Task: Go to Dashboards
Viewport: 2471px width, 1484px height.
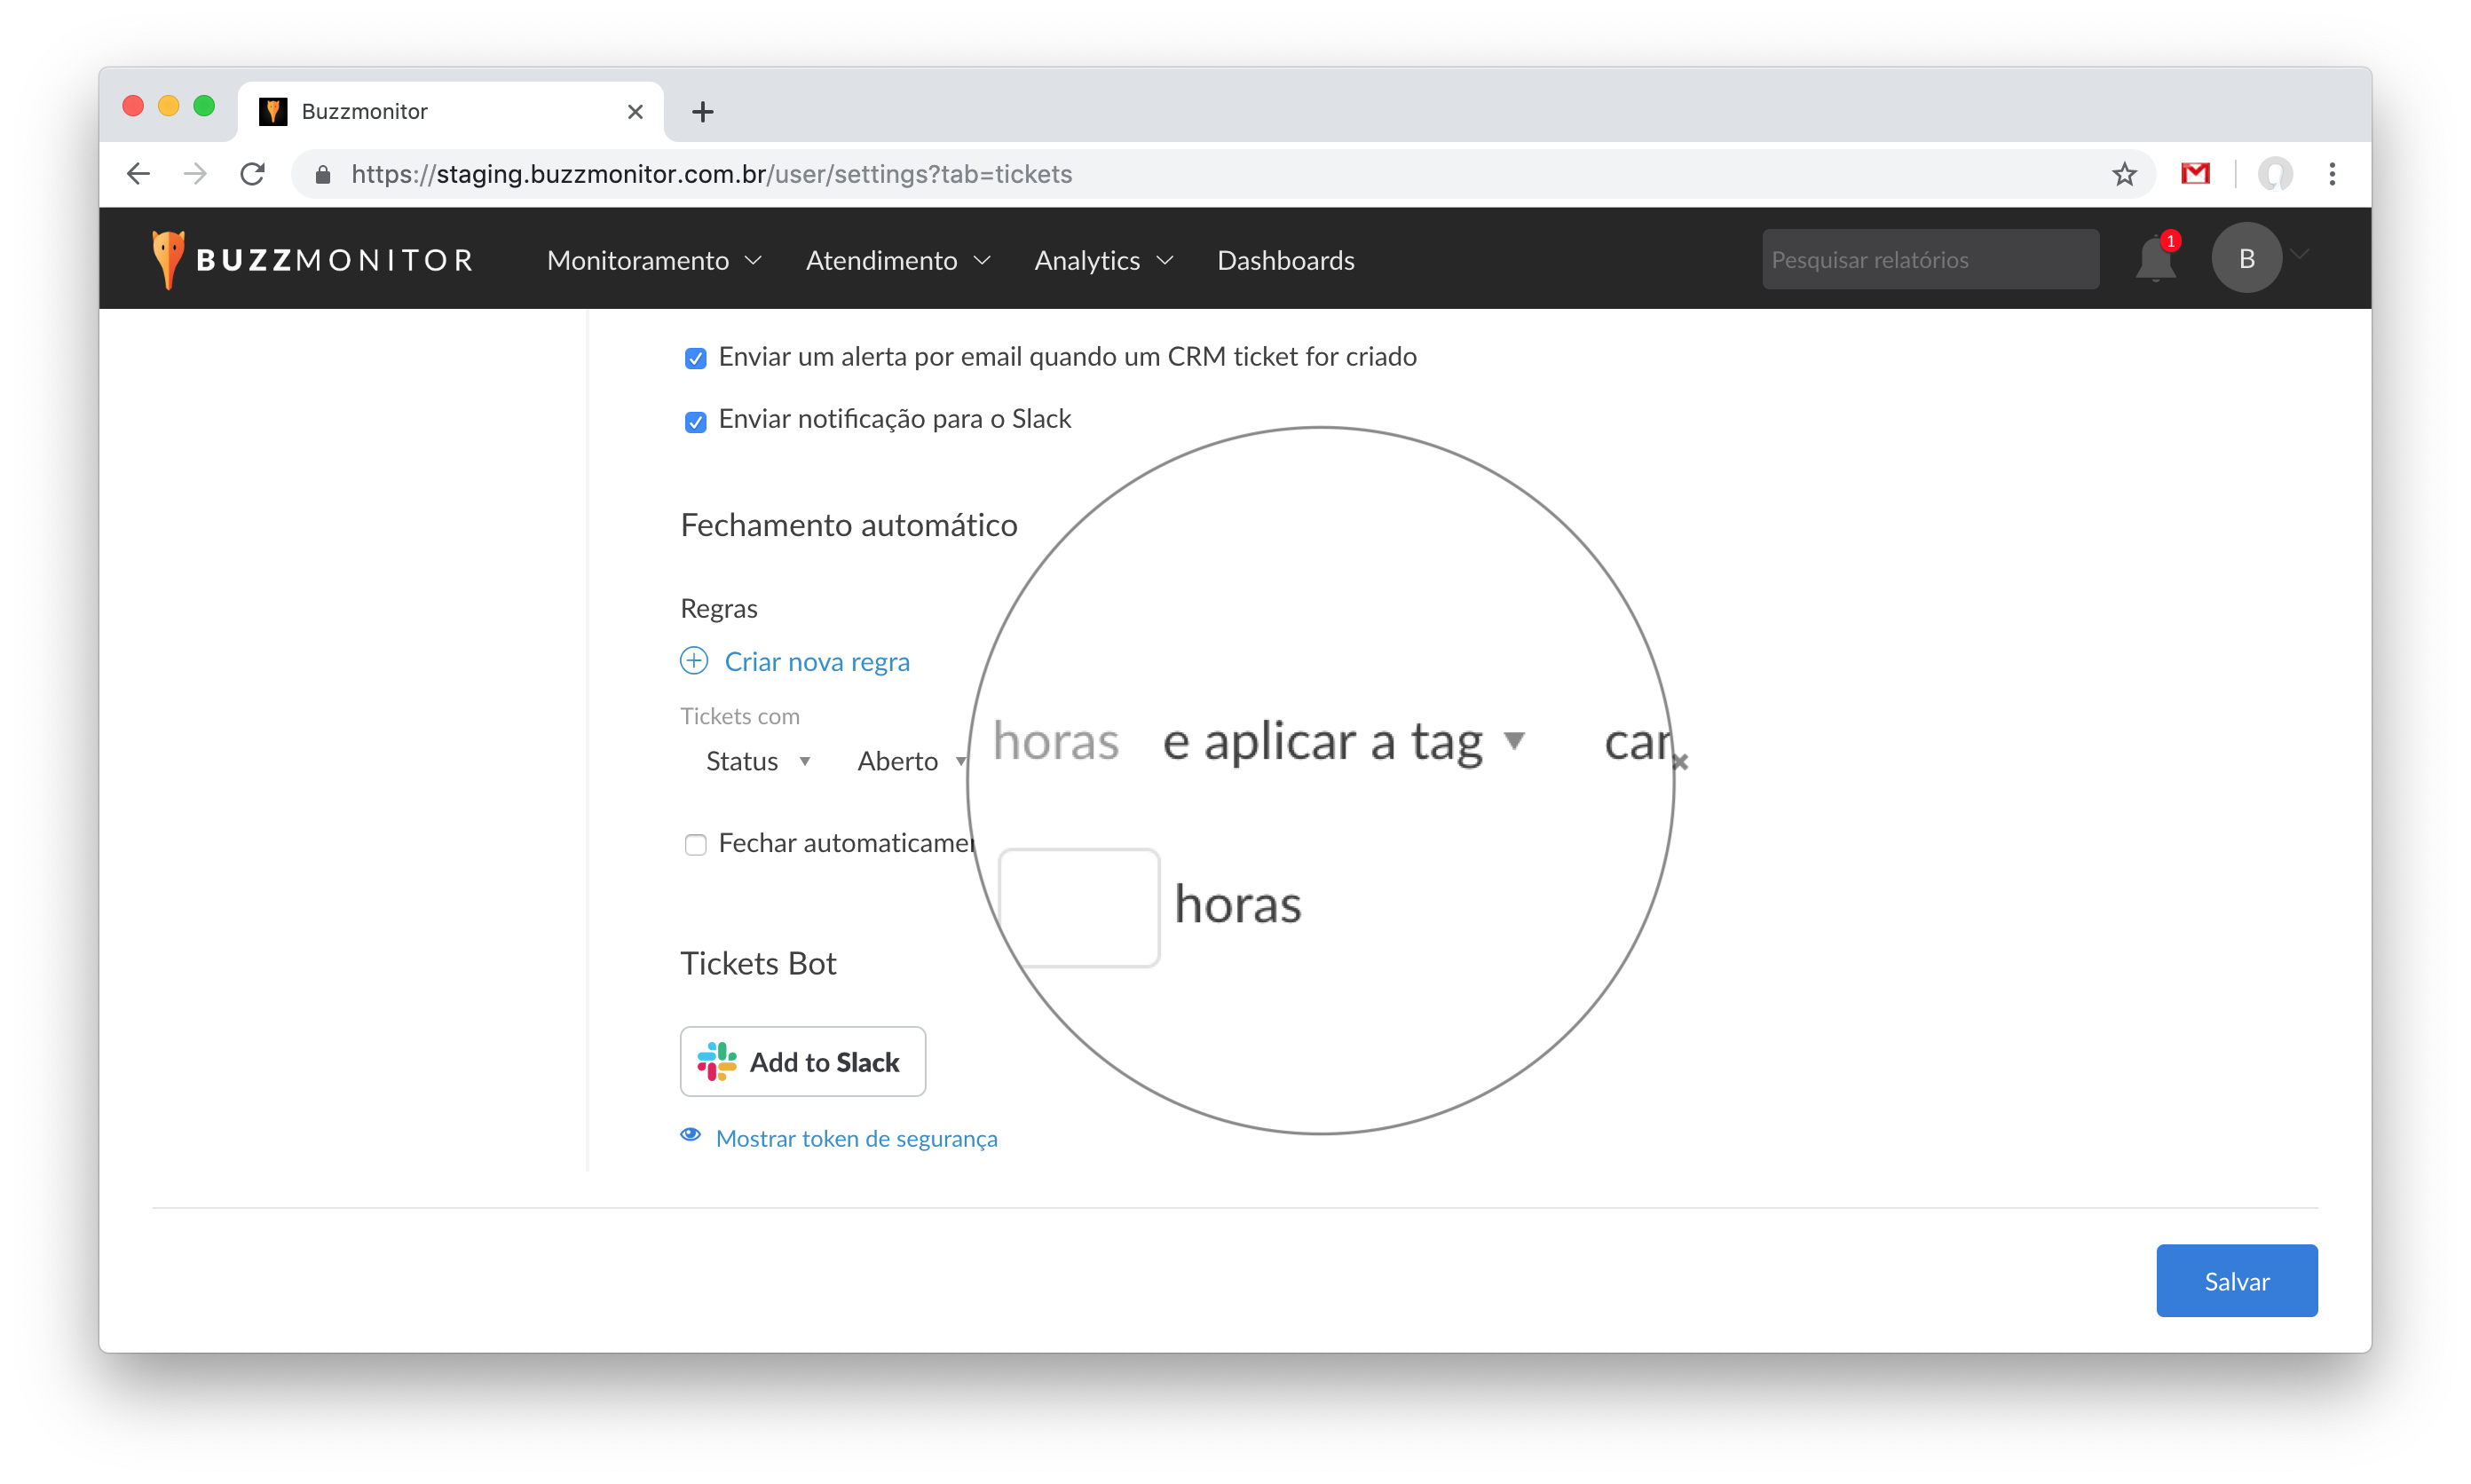Action: 1285,260
